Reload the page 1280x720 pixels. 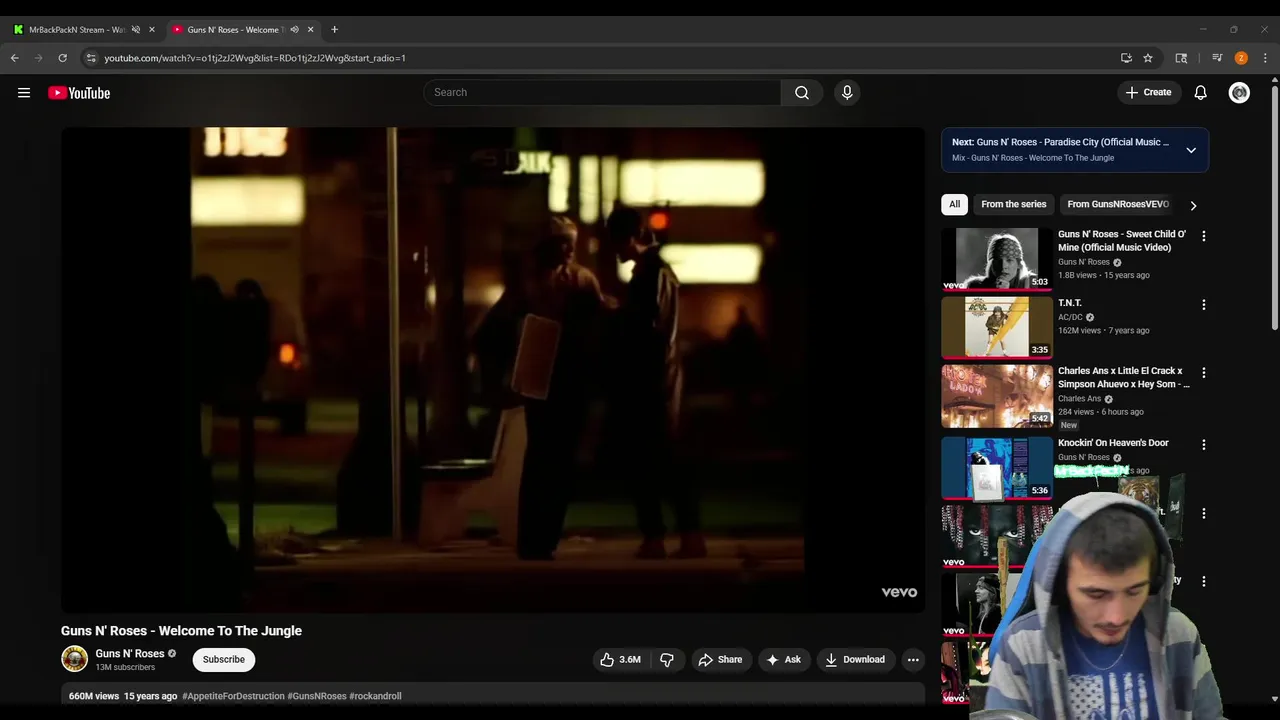(x=62, y=58)
